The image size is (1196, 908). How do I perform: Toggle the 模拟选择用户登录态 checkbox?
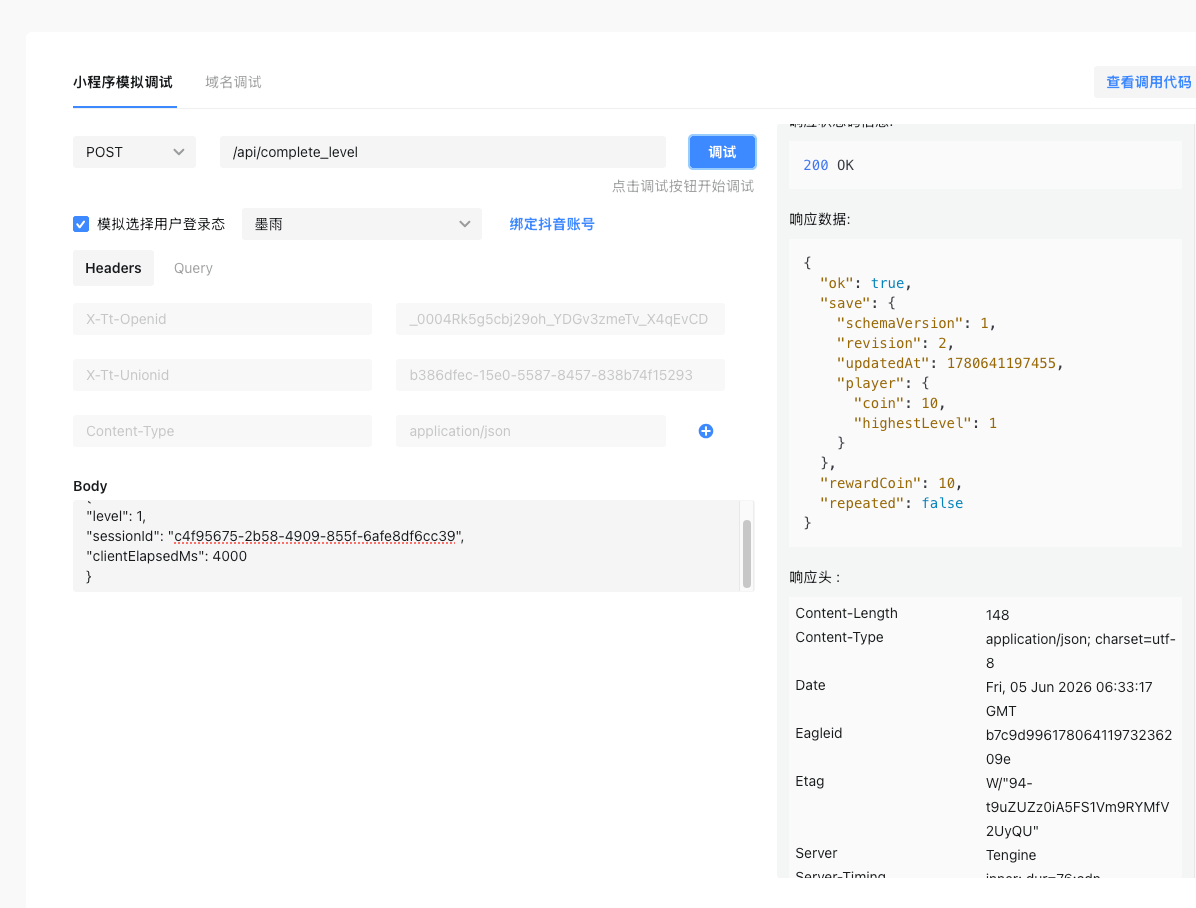tap(81, 224)
